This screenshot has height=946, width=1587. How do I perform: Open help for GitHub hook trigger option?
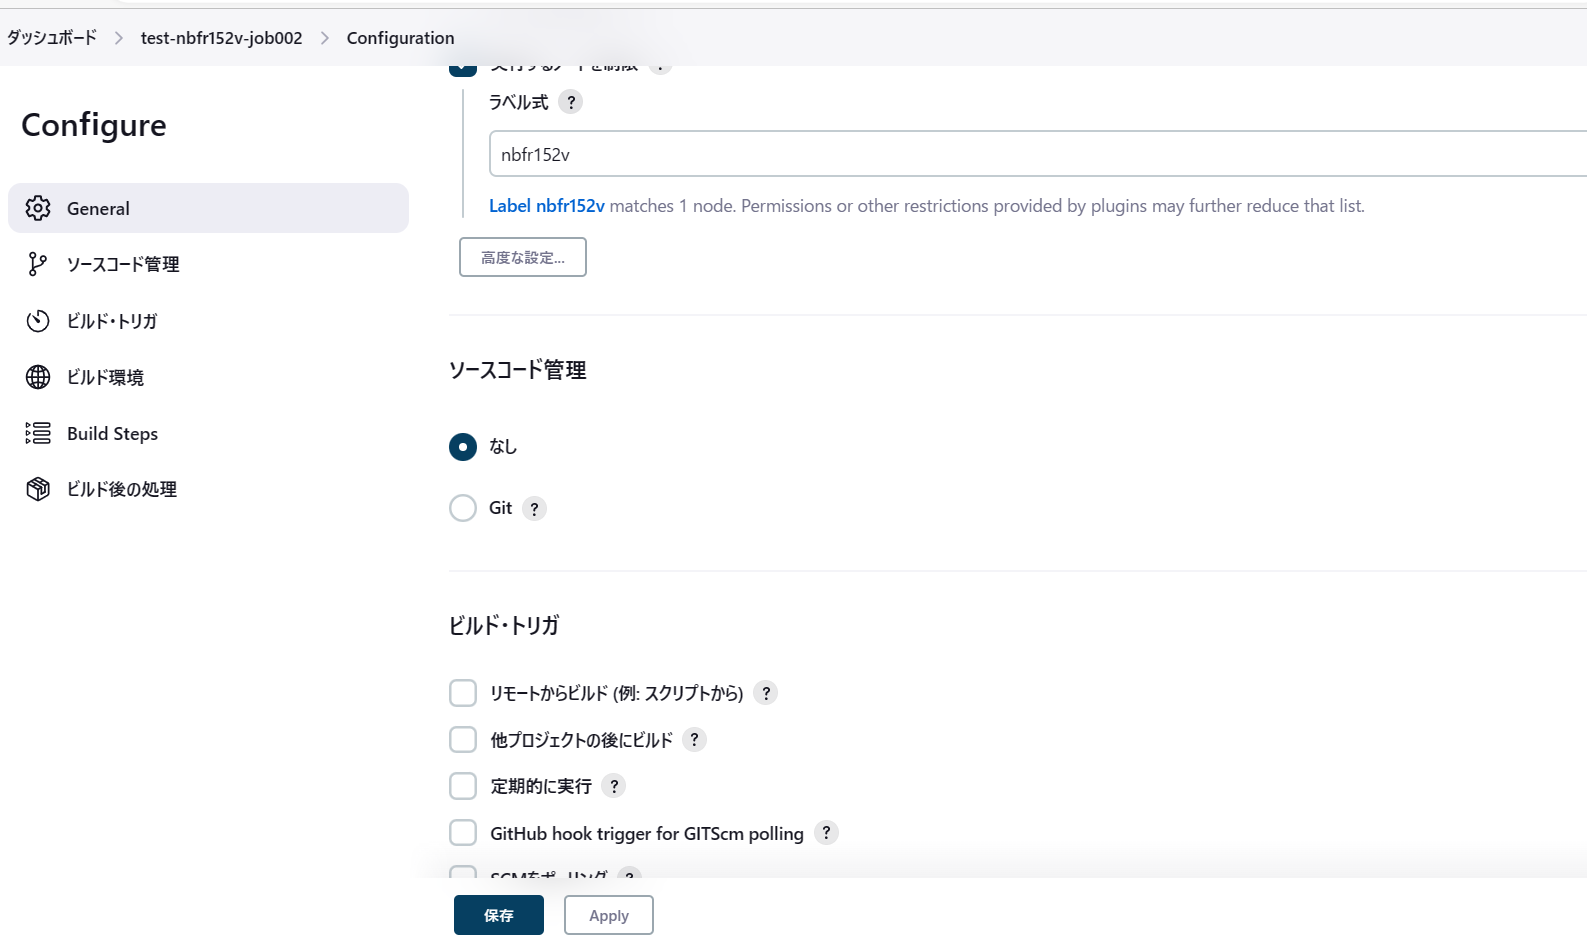826,833
